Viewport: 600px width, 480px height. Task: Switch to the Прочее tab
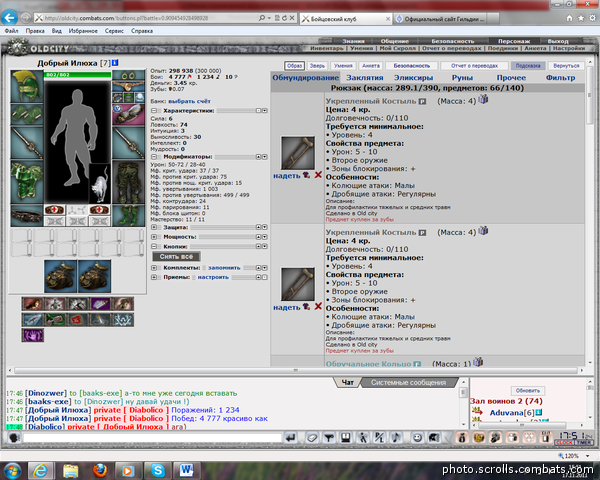(x=511, y=78)
